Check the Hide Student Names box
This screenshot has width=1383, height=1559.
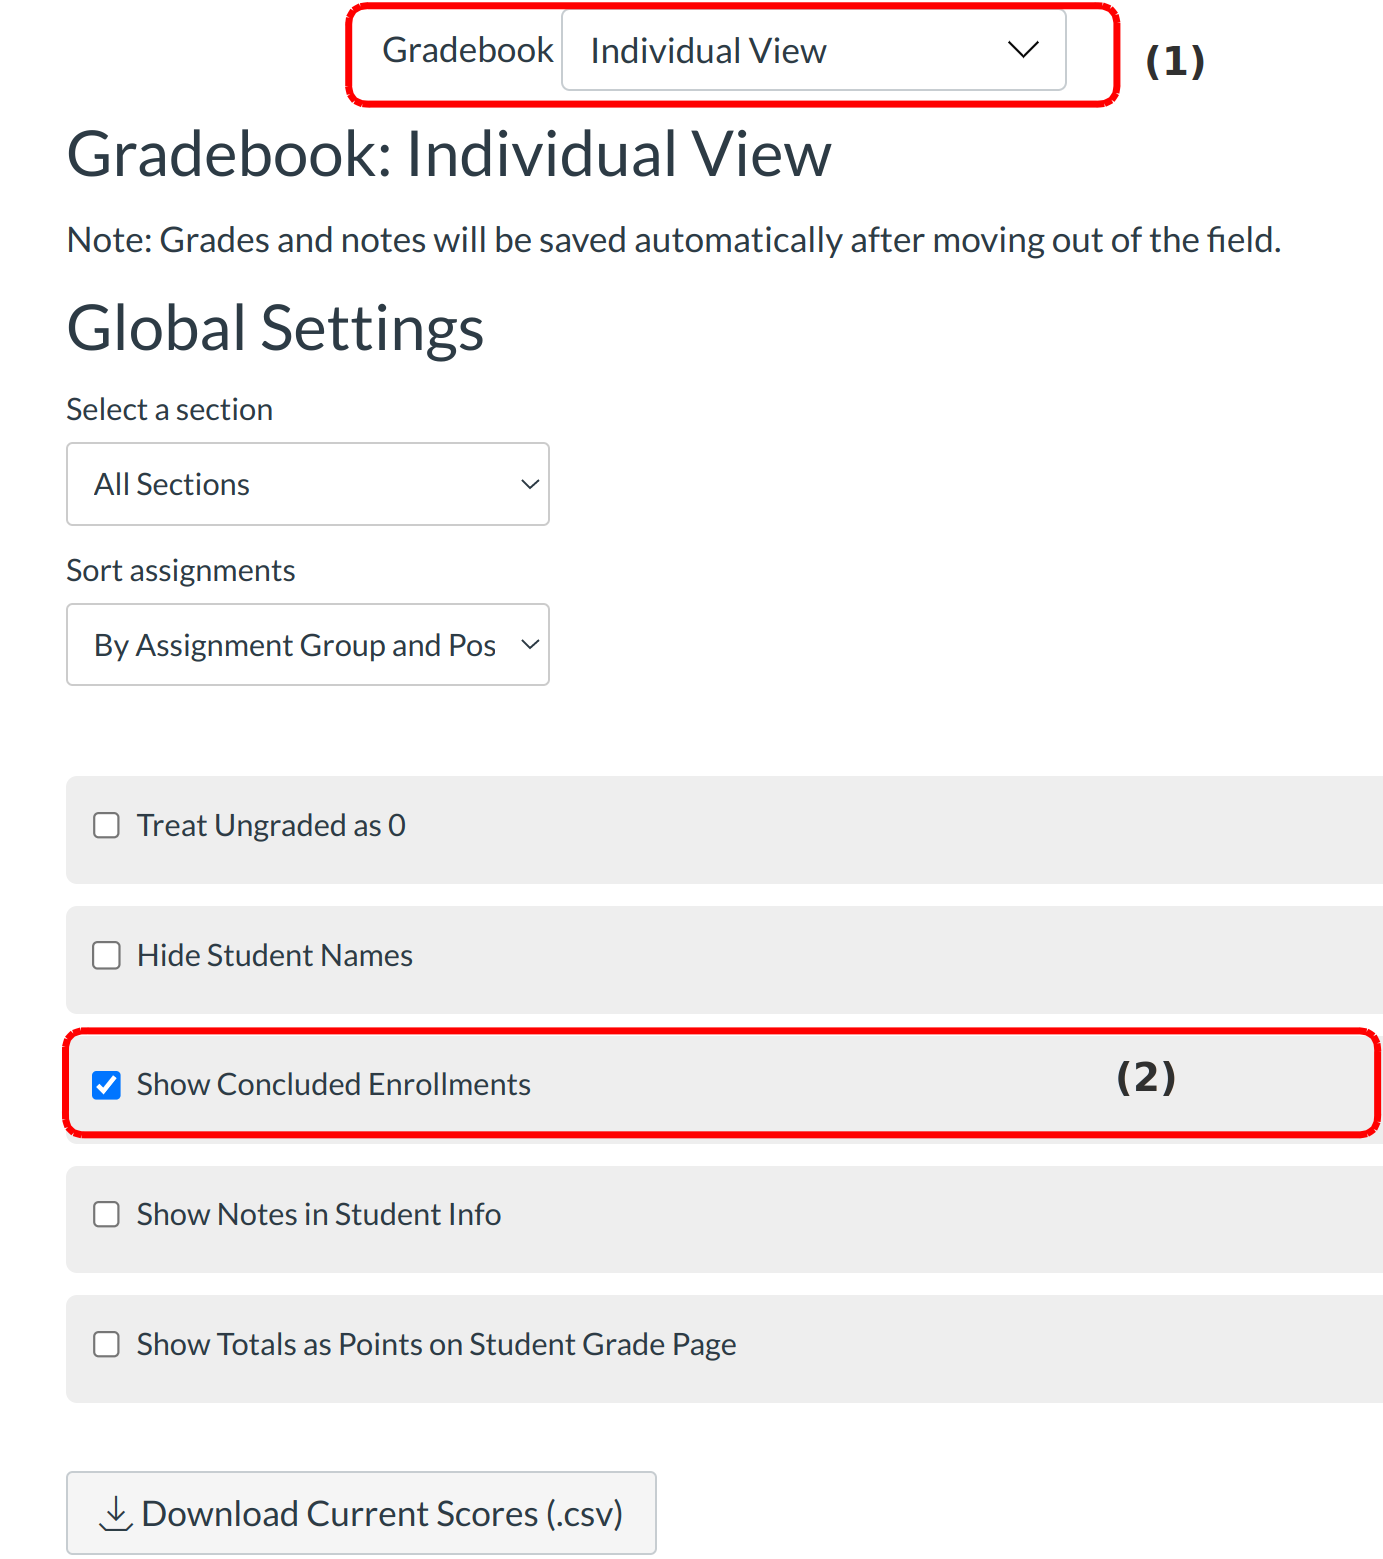106,956
